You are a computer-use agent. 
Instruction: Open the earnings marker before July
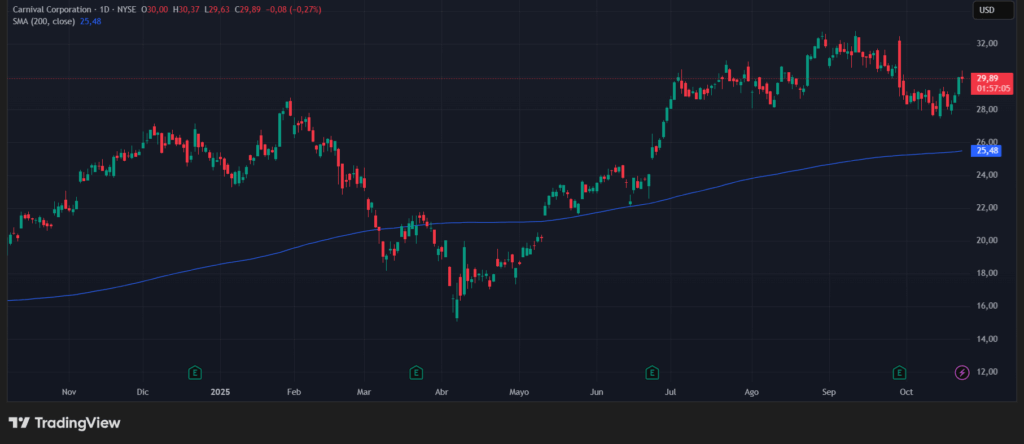point(652,373)
